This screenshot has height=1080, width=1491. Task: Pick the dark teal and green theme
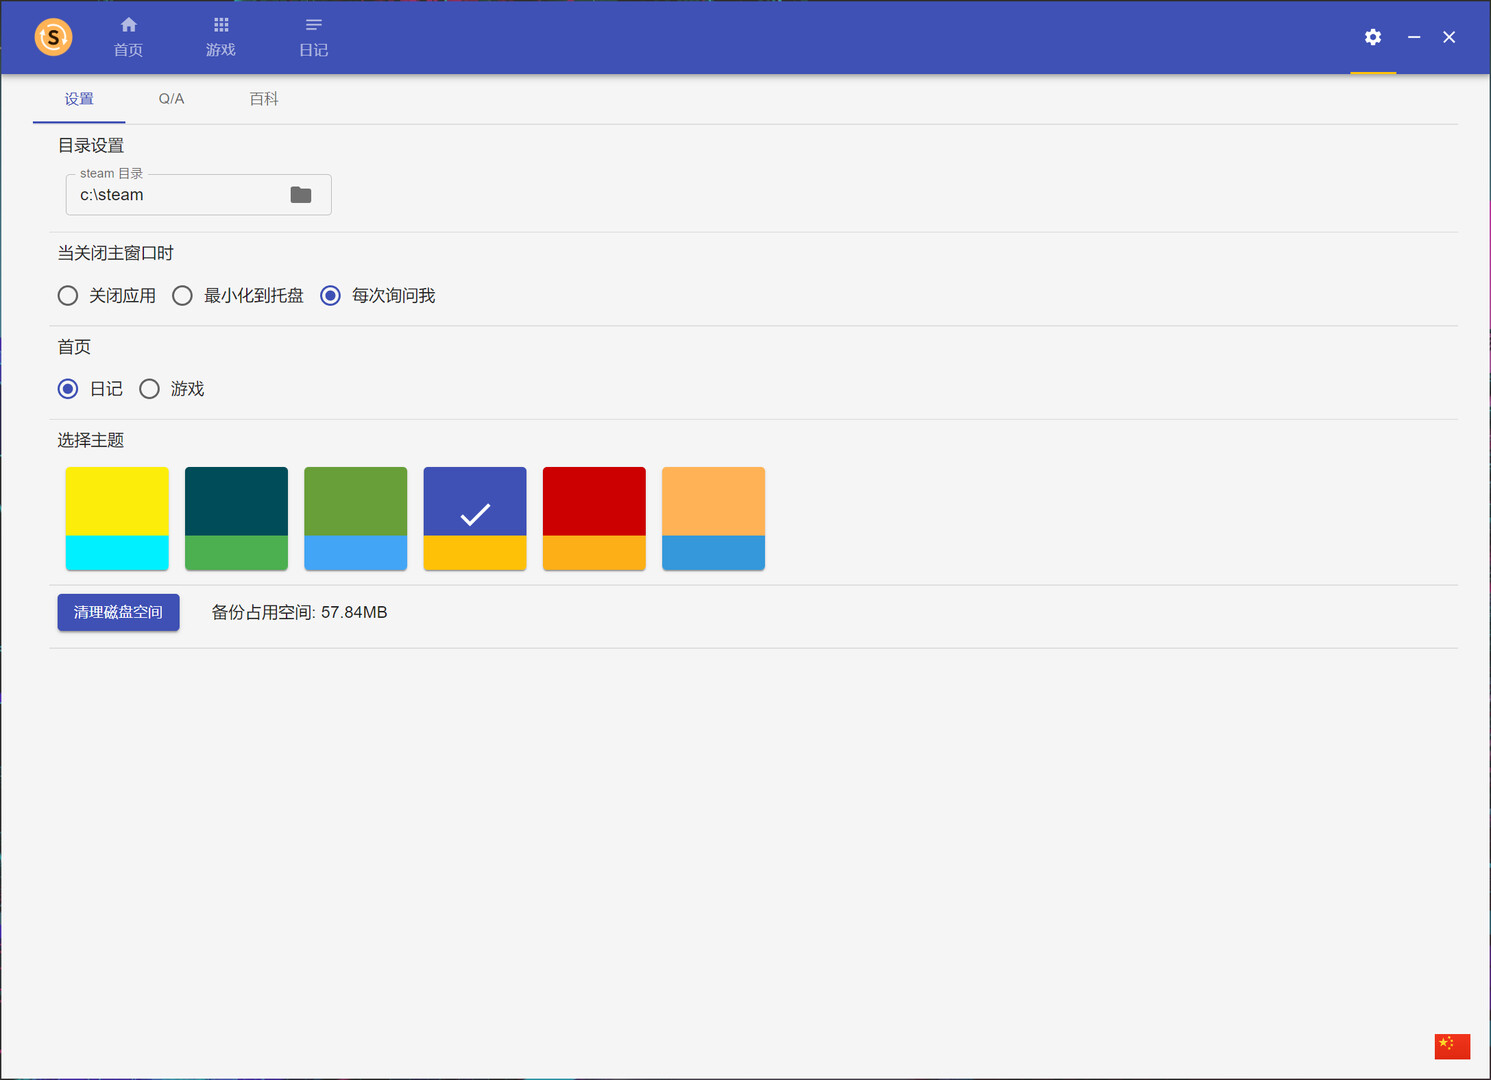coord(236,518)
